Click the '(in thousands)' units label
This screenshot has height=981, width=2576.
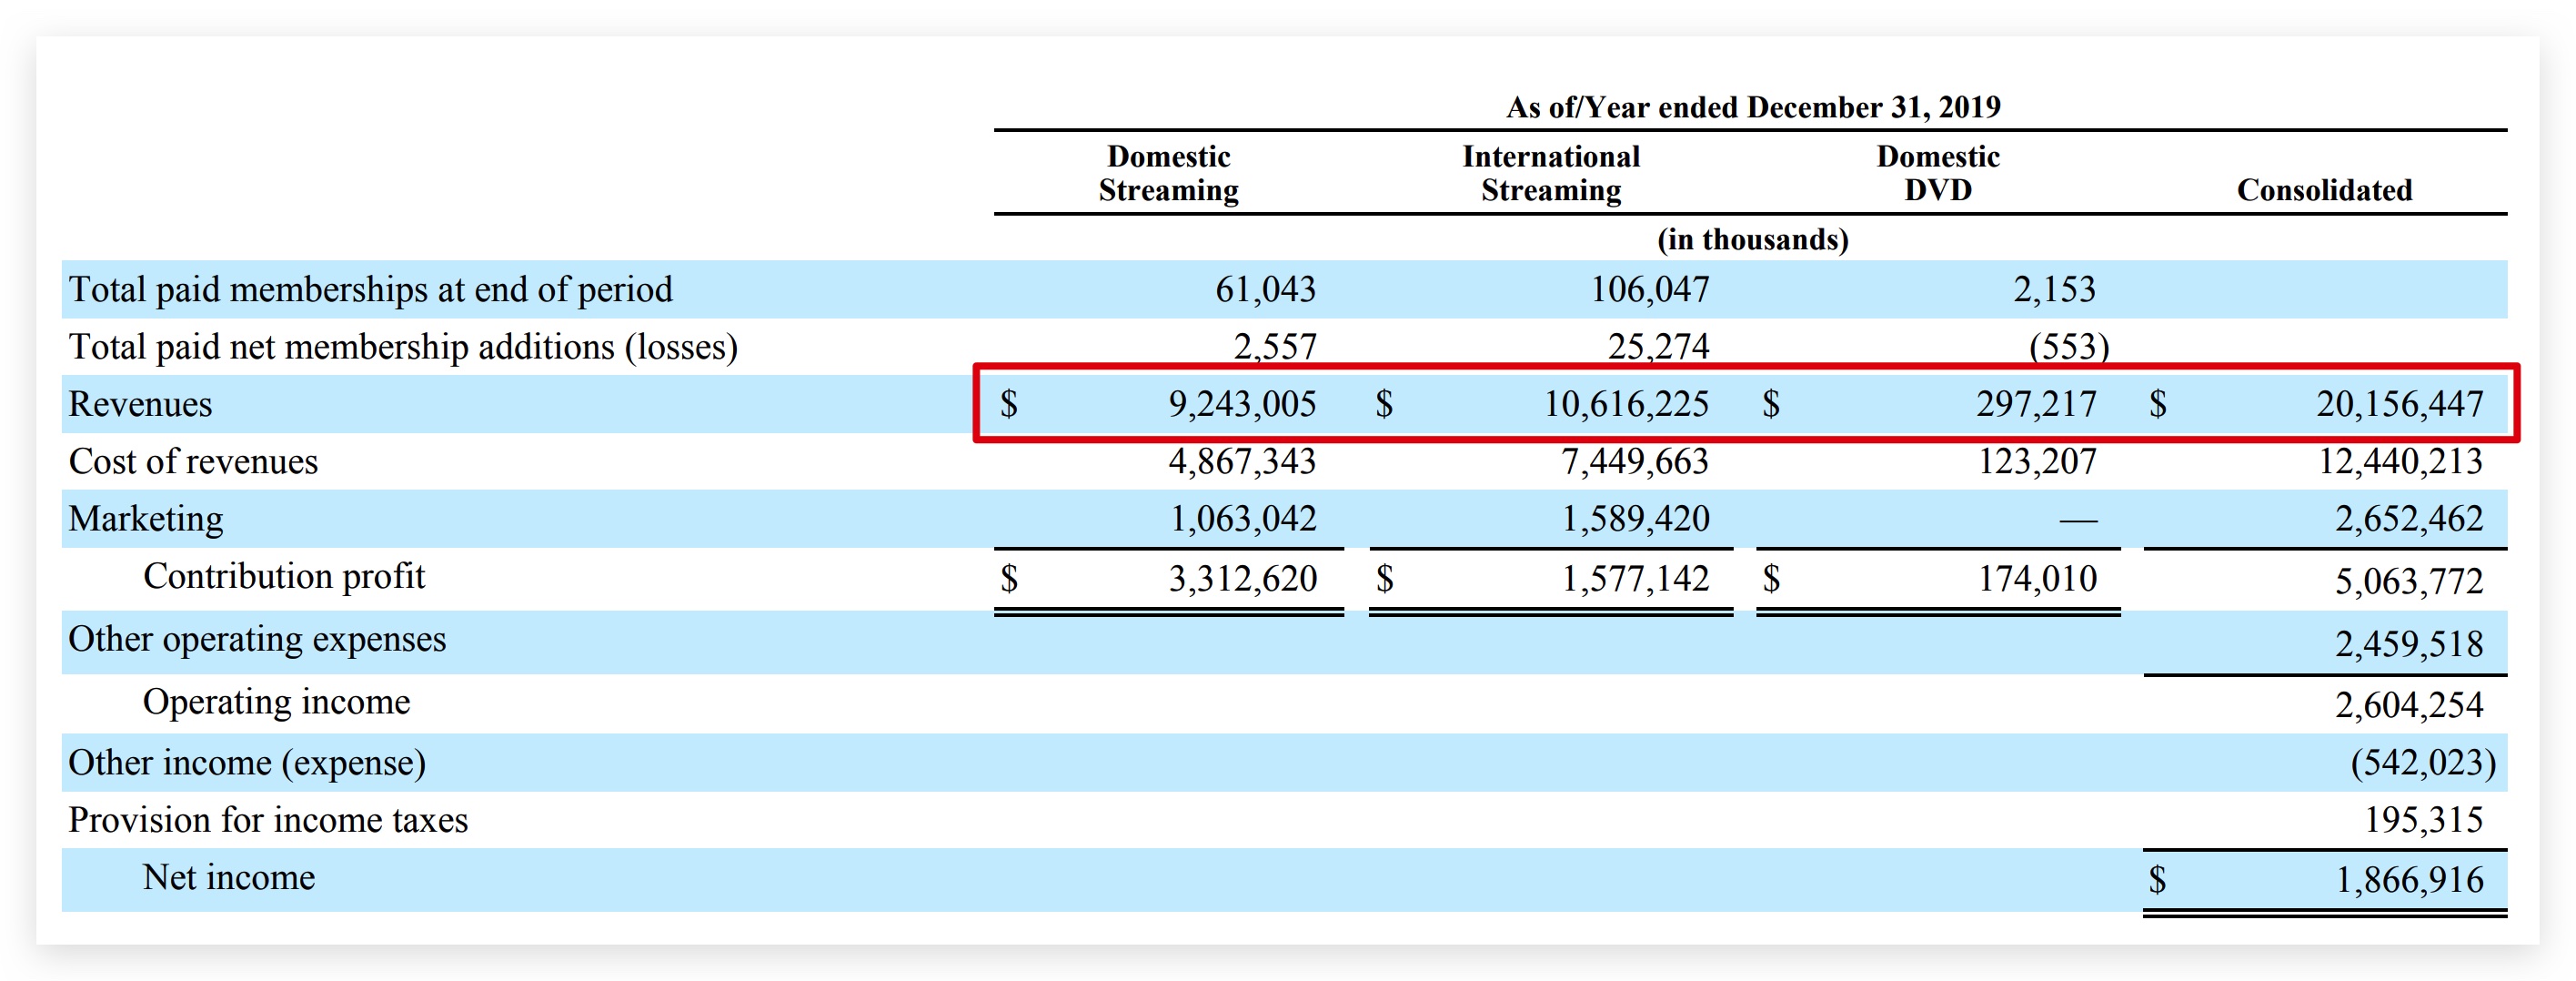pyautogui.click(x=1752, y=240)
